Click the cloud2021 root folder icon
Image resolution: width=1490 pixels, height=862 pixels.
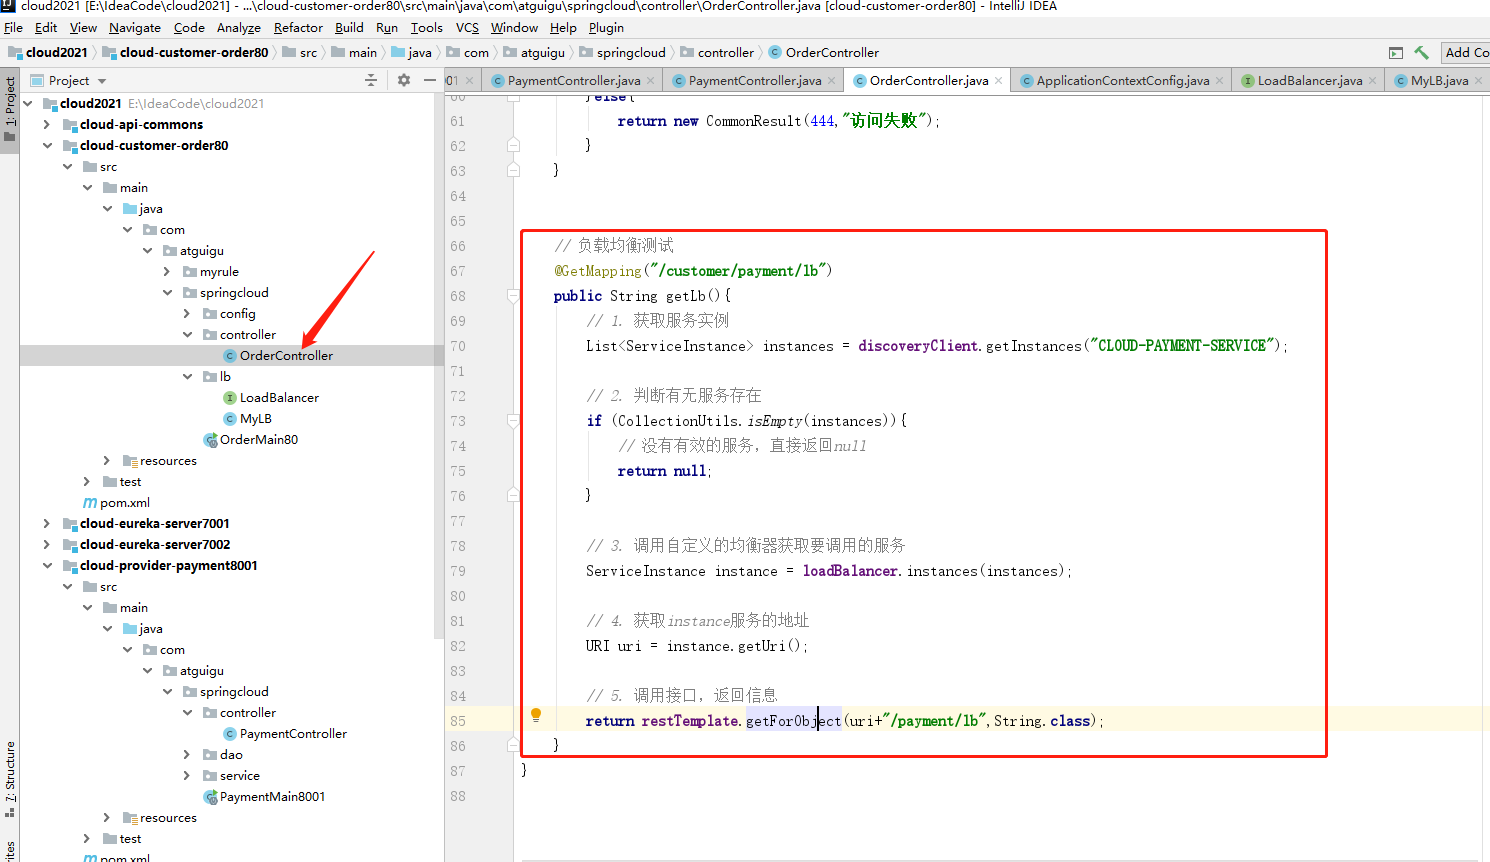[50, 104]
